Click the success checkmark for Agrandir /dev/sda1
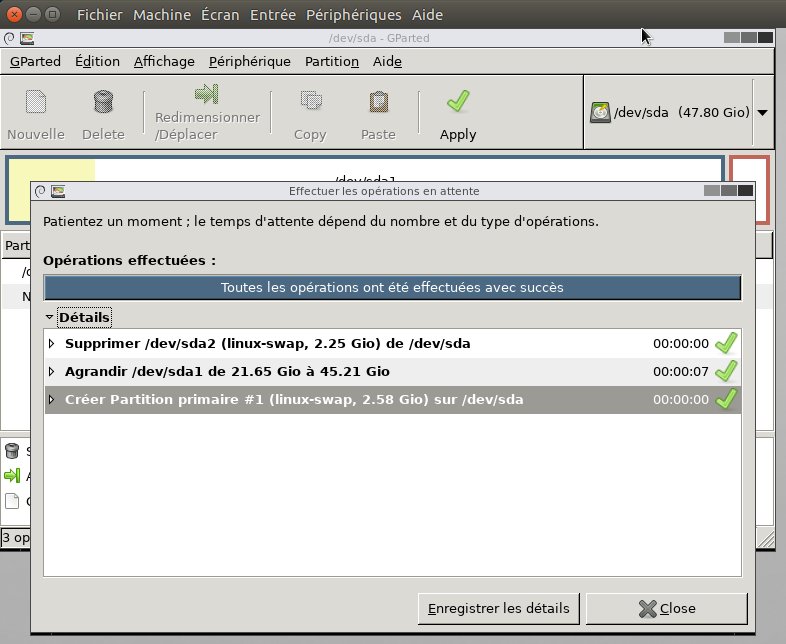Viewport: 786px width, 644px height. pos(726,371)
